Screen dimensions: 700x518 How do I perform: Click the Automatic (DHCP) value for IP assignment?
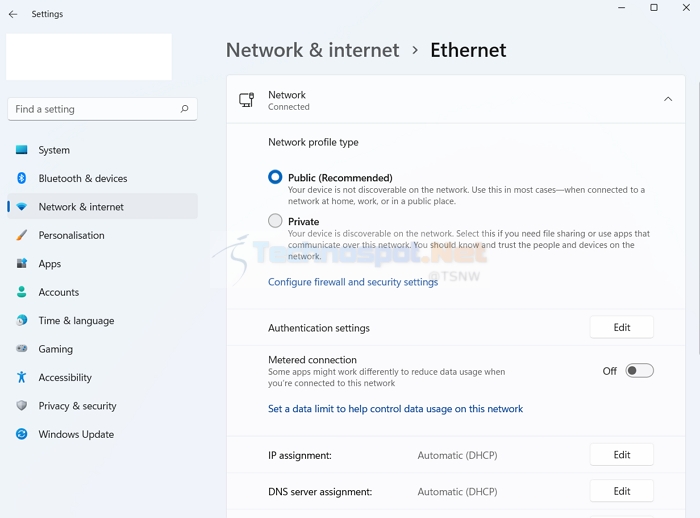pos(457,455)
